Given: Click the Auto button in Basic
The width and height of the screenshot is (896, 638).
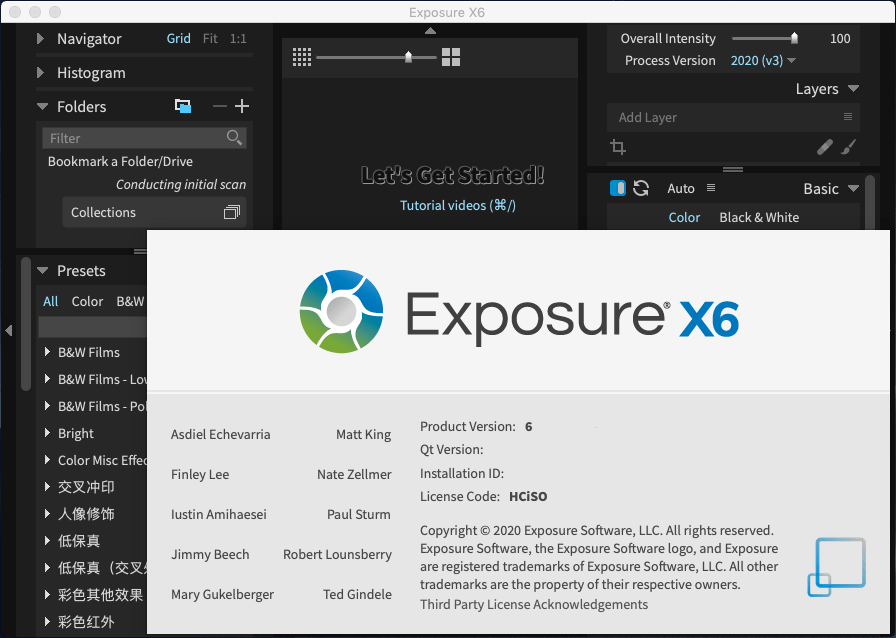Looking at the screenshot, I should [x=681, y=188].
